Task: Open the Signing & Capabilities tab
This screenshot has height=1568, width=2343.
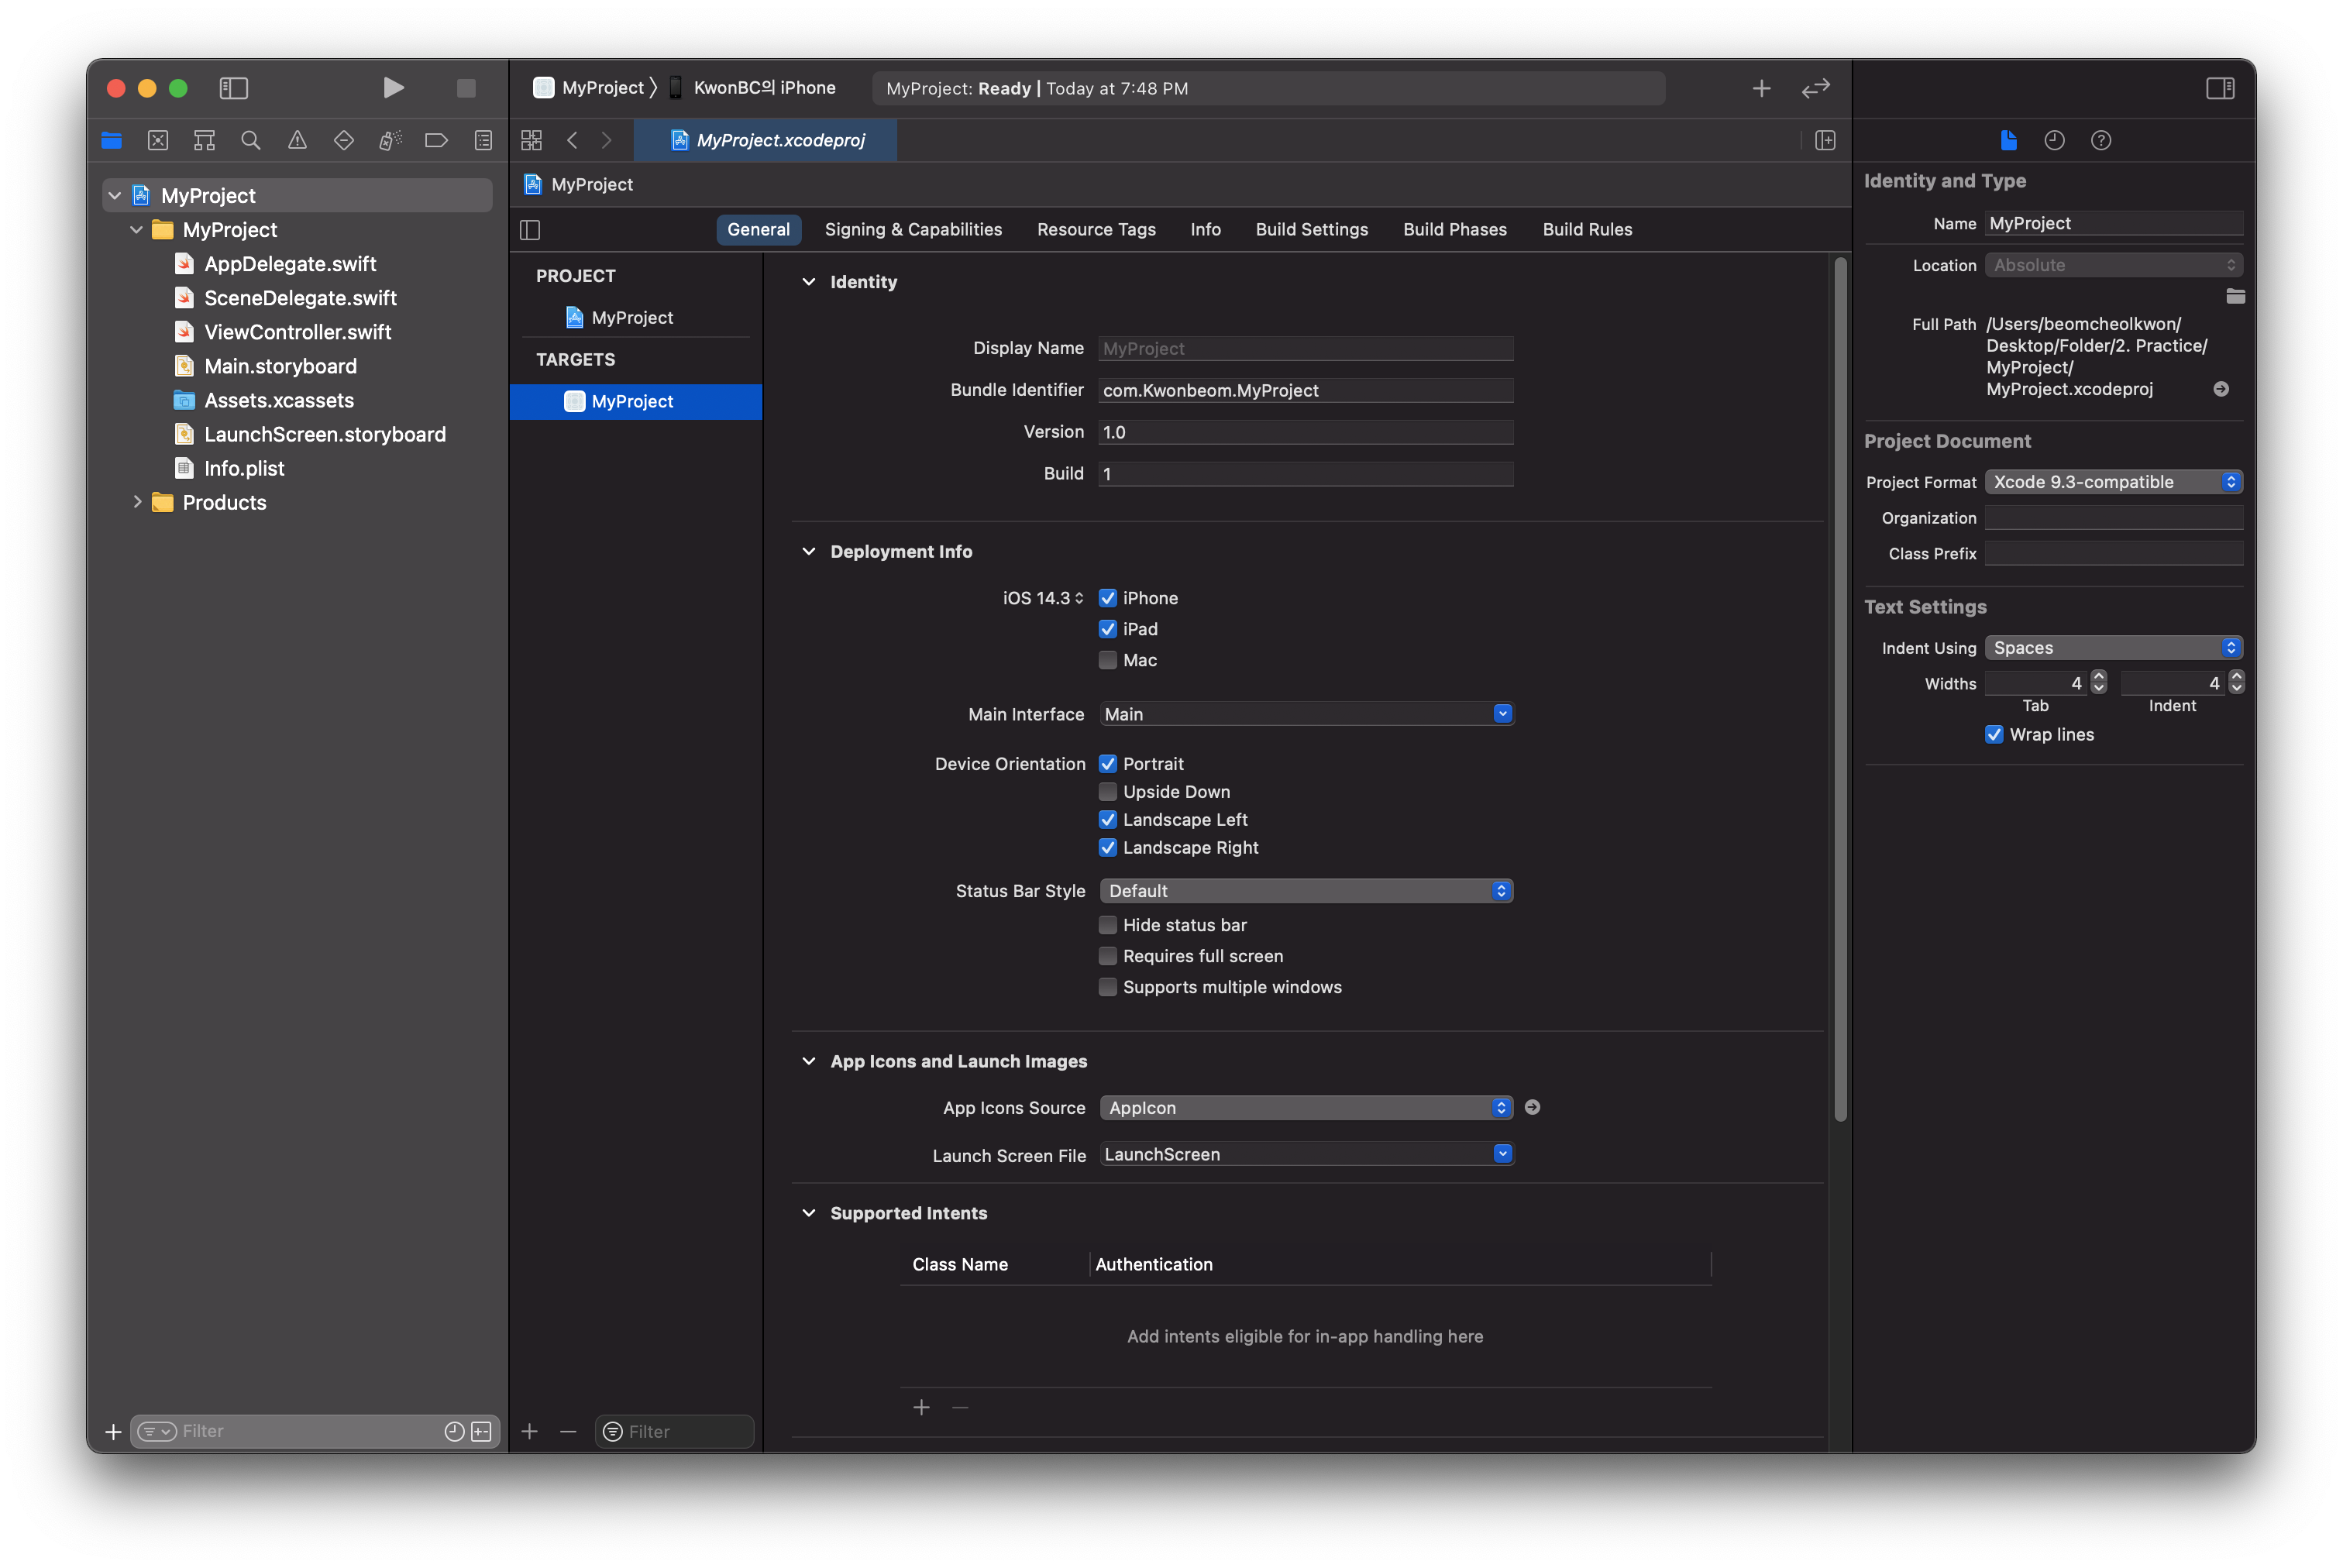Action: pos(912,229)
